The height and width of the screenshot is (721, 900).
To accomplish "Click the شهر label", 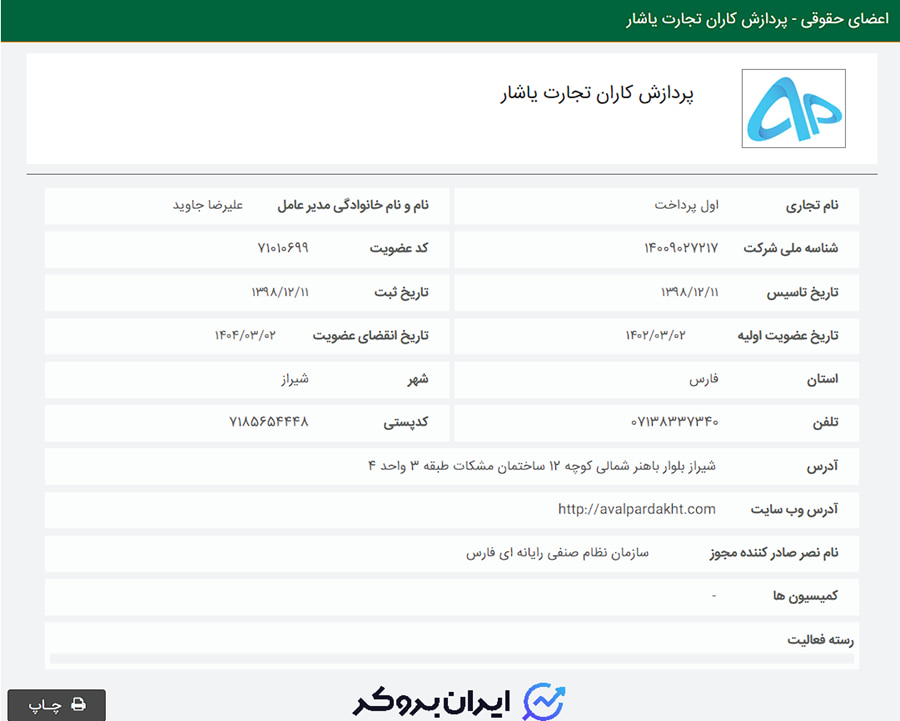I will click(x=418, y=379).
